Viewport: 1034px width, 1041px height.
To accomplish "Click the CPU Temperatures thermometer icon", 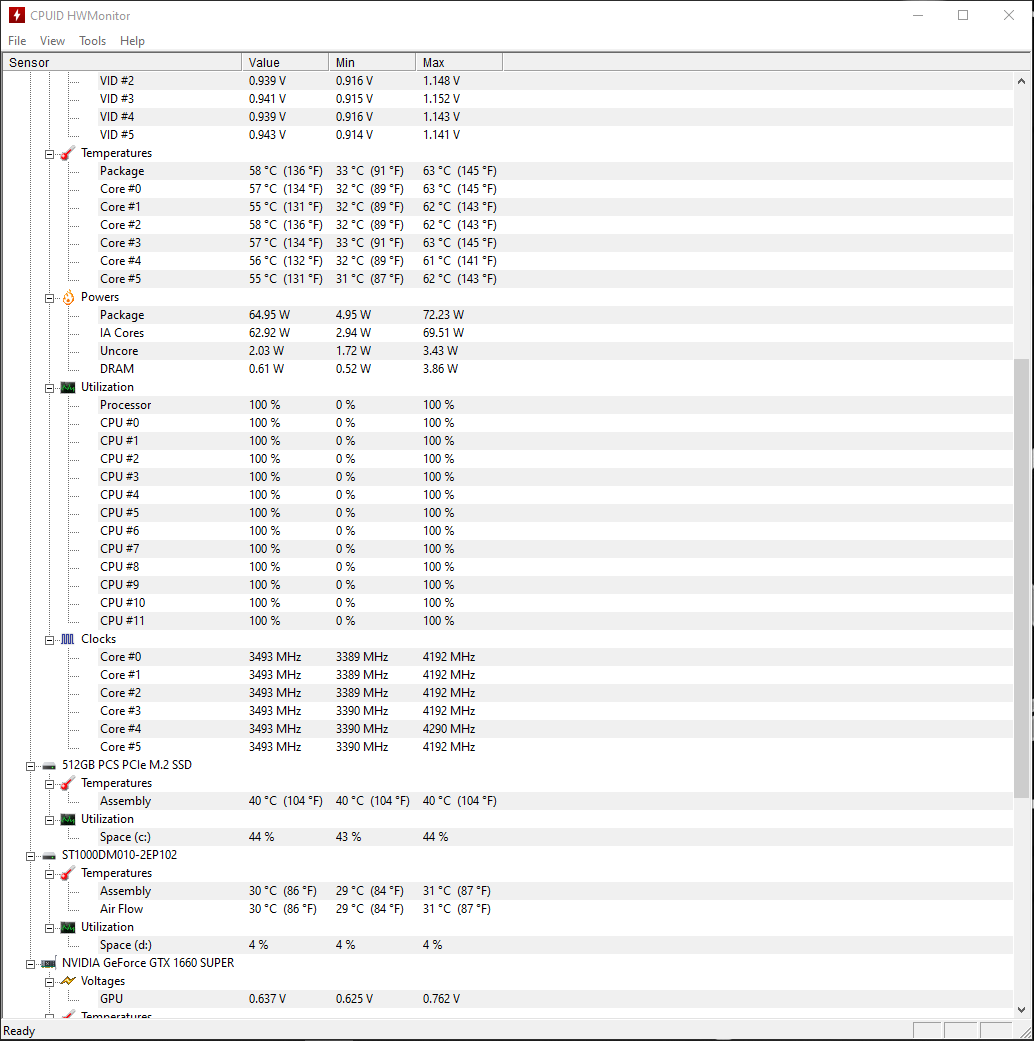I will [x=68, y=153].
